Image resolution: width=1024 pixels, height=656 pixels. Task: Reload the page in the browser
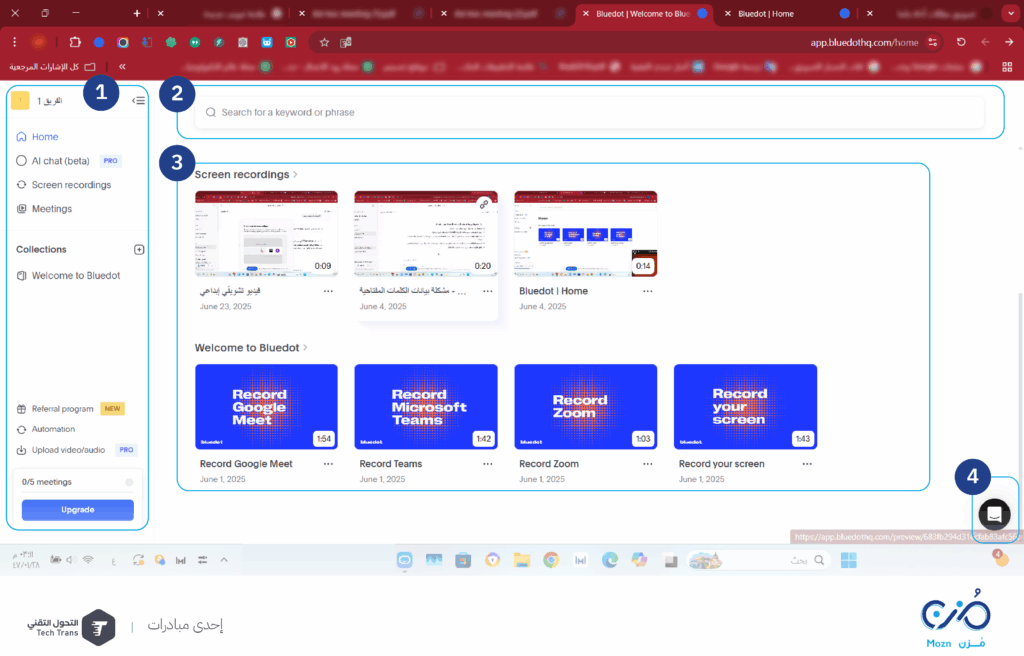point(961,42)
